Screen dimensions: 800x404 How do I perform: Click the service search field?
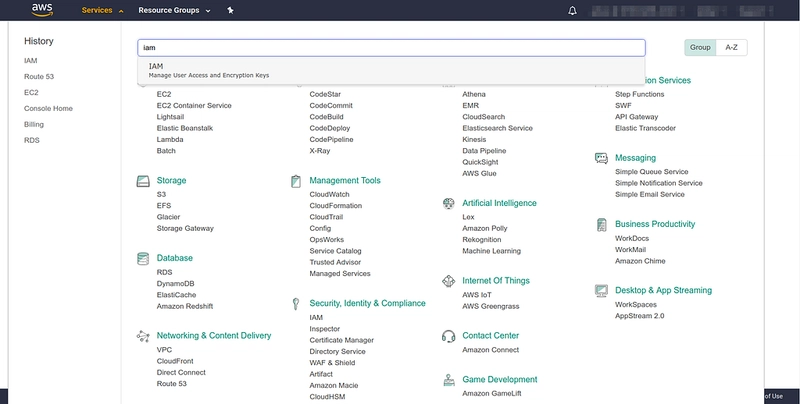pos(390,47)
